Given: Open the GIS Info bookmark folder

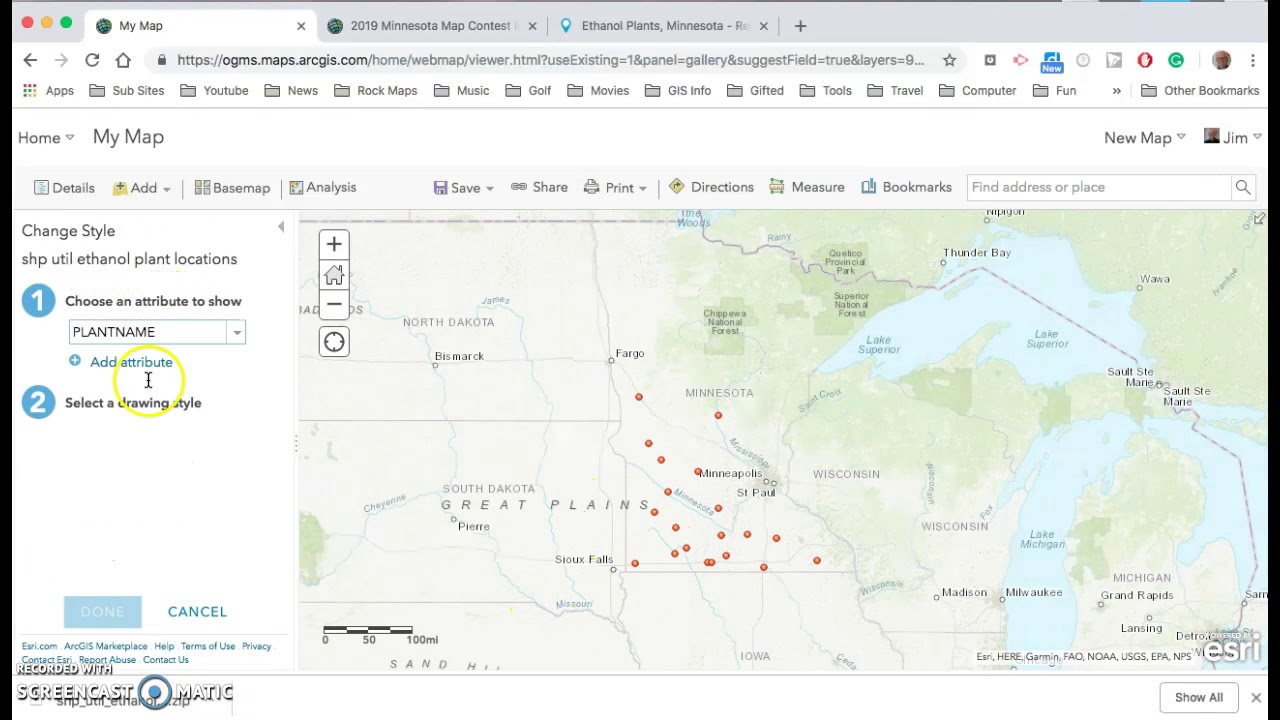Looking at the screenshot, I should [x=678, y=91].
